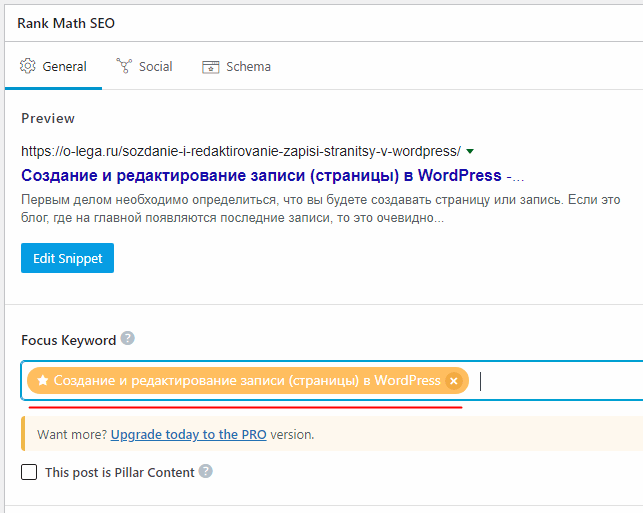Remove the focus keyword tag with X
This screenshot has width=643, height=513.
tap(454, 381)
